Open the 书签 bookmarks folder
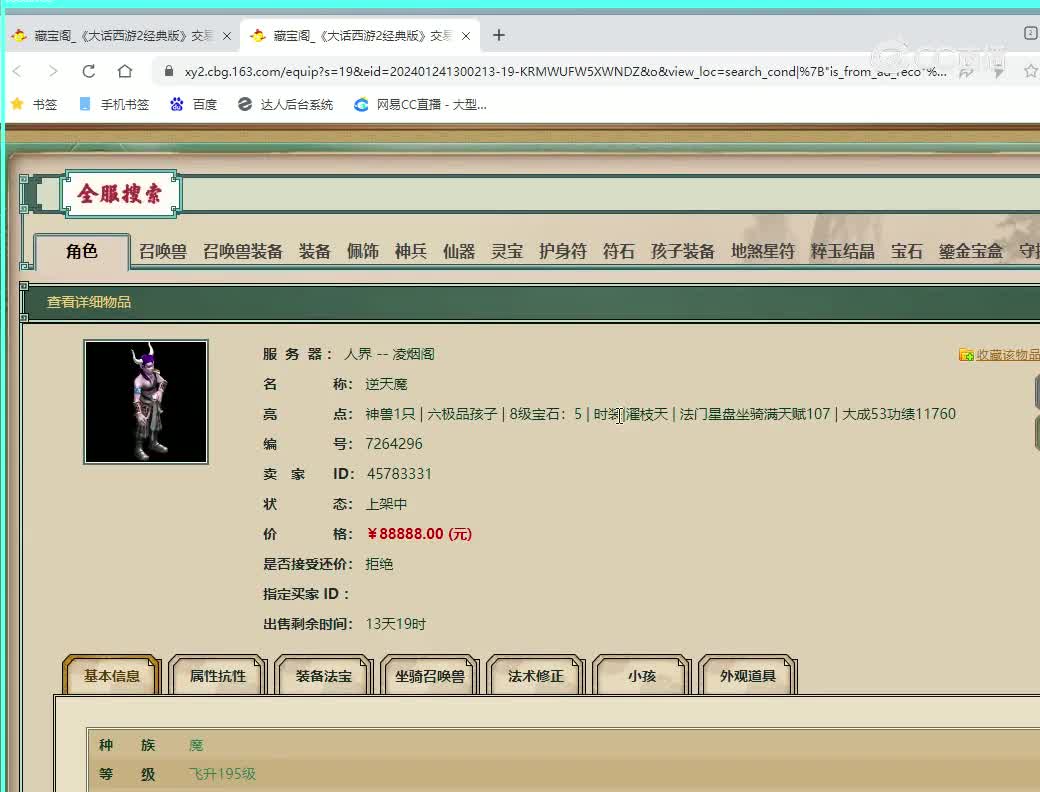This screenshot has height=792, width=1040. coord(34,104)
